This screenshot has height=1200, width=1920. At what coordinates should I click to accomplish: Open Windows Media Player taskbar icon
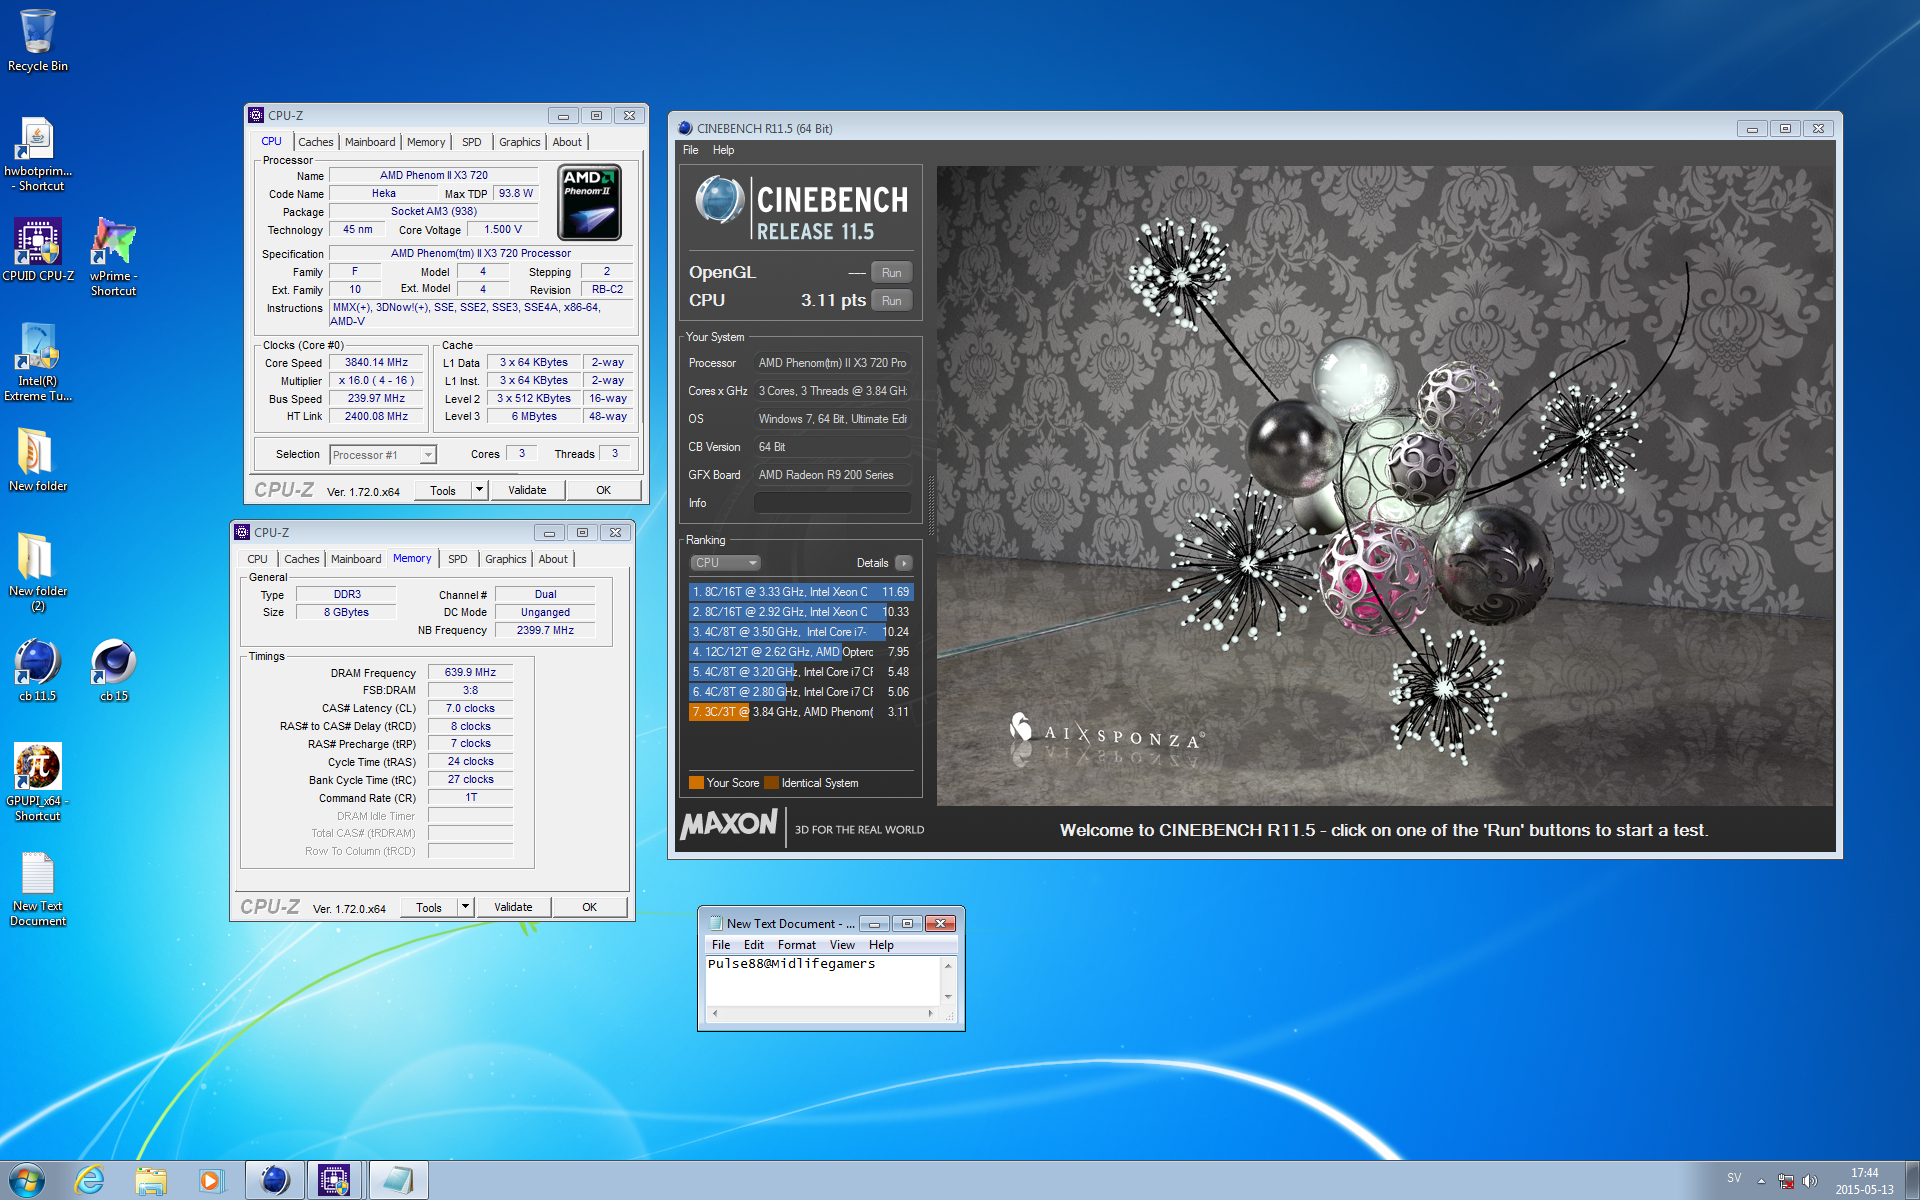point(211,1180)
